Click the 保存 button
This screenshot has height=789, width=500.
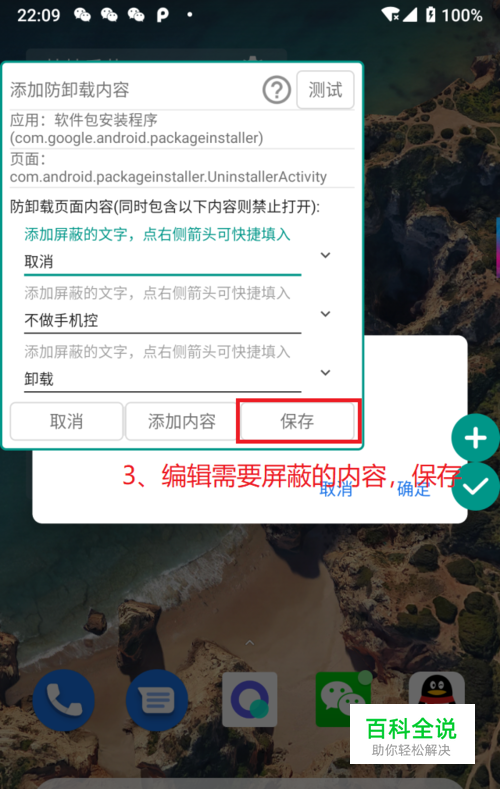pos(297,421)
